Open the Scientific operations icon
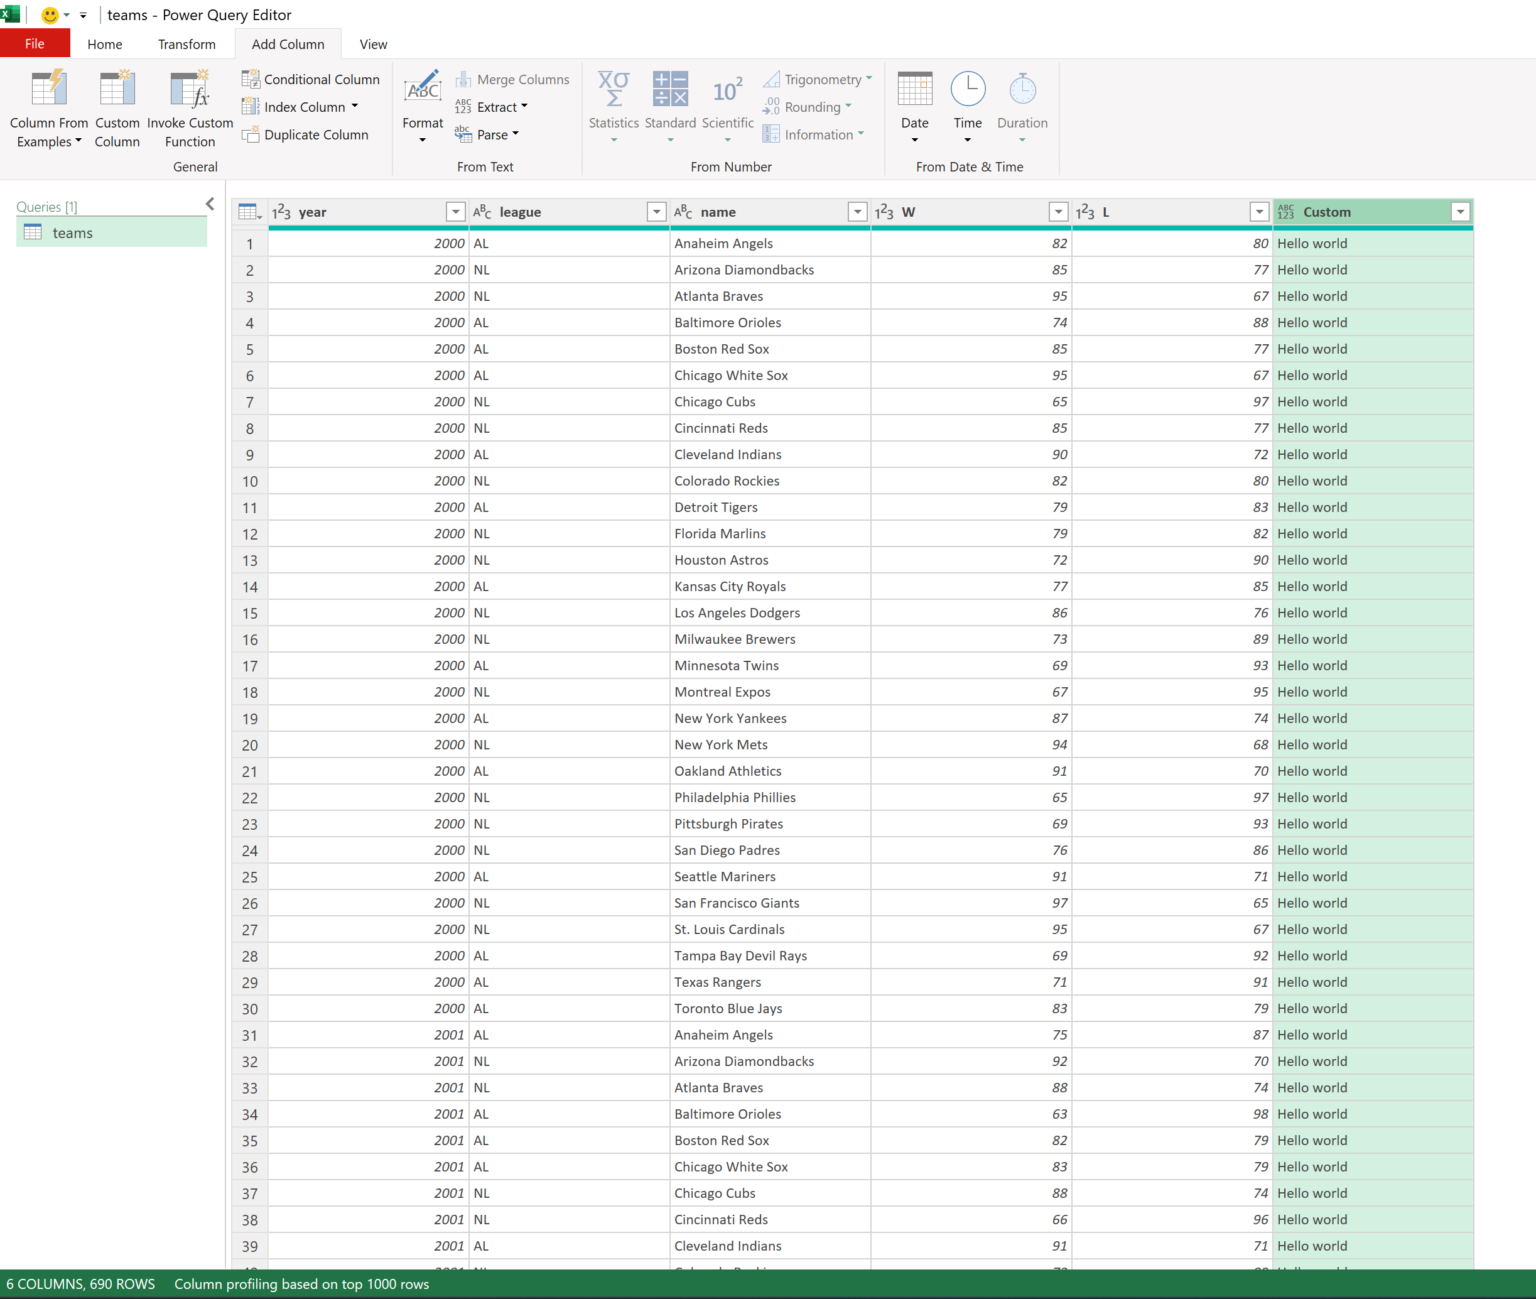 click(727, 90)
